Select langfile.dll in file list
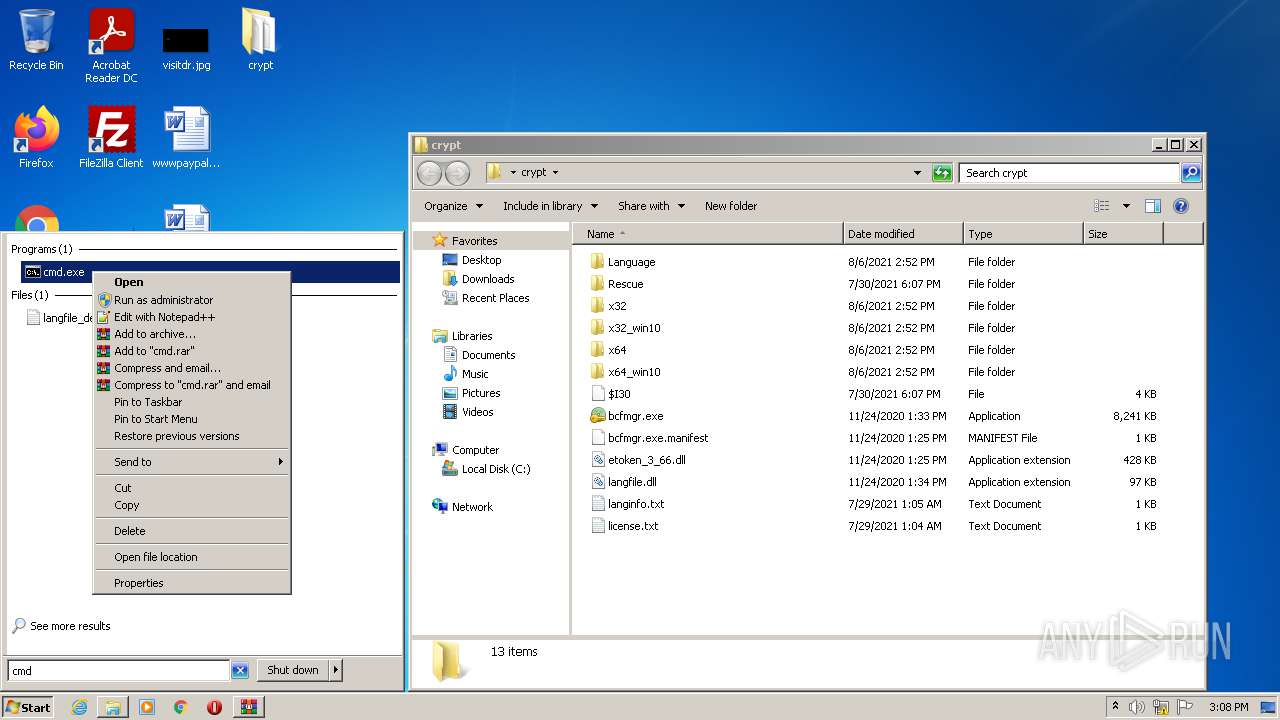1280x720 pixels. [632, 482]
